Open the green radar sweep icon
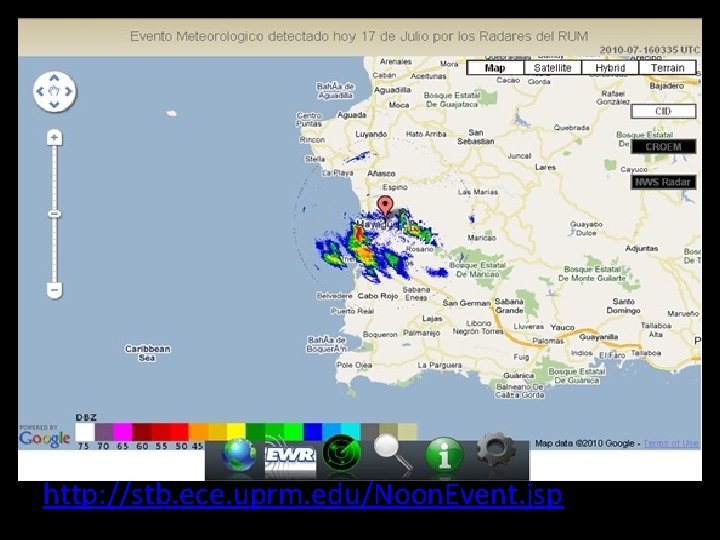 click(x=342, y=453)
